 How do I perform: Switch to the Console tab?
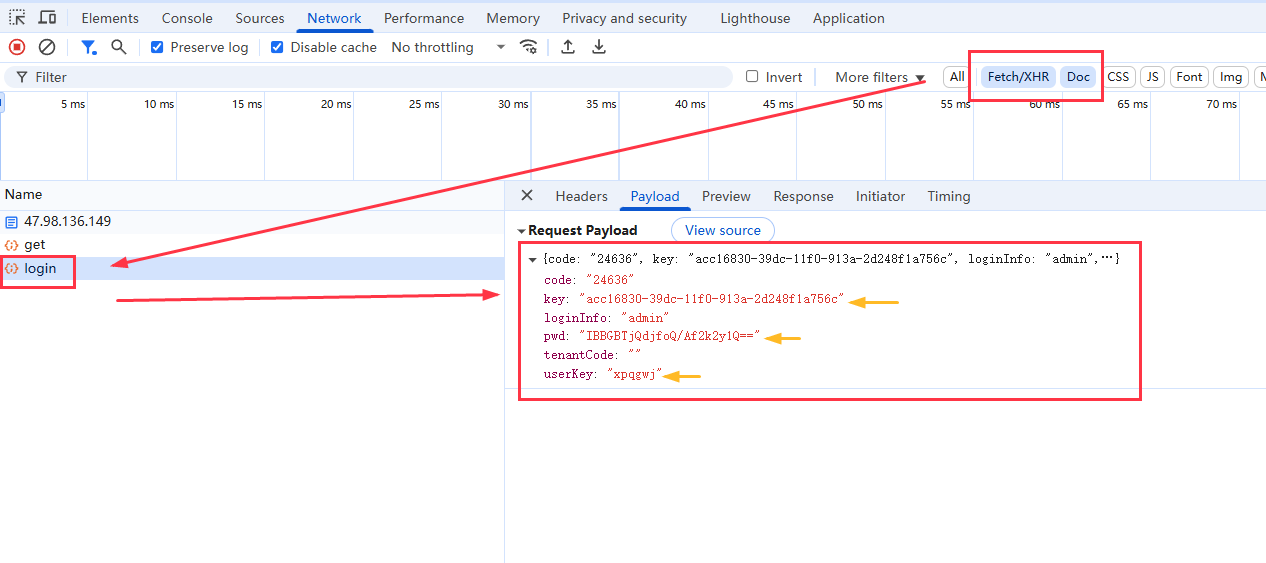click(187, 18)
